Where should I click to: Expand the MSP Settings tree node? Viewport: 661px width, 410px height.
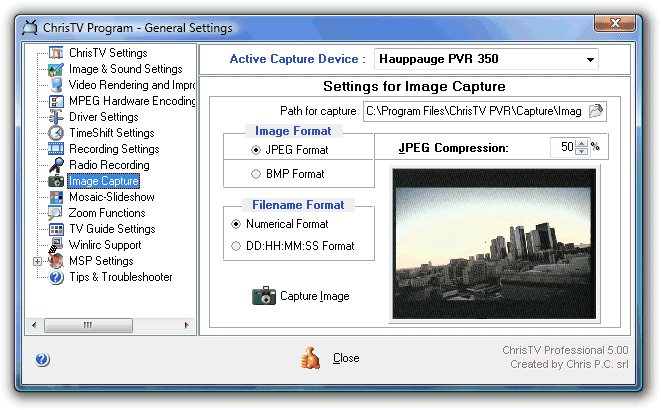tap(38, 261)
